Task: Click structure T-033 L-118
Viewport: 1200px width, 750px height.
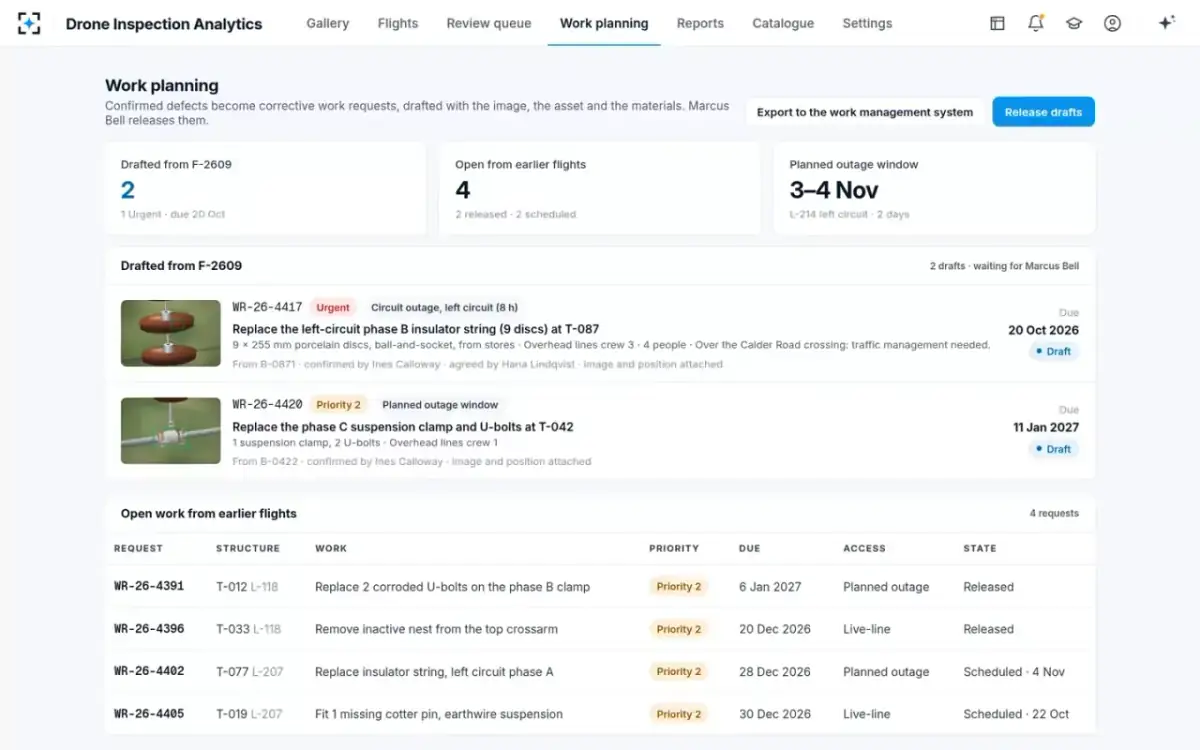Action: [x=248, y=629]
